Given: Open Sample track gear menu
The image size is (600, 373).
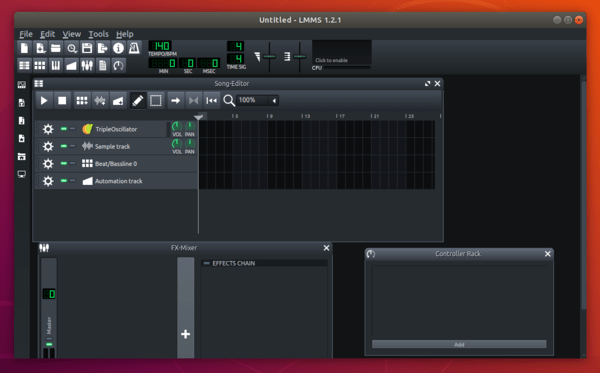Looking at the screenshot, I should [48, 146].
